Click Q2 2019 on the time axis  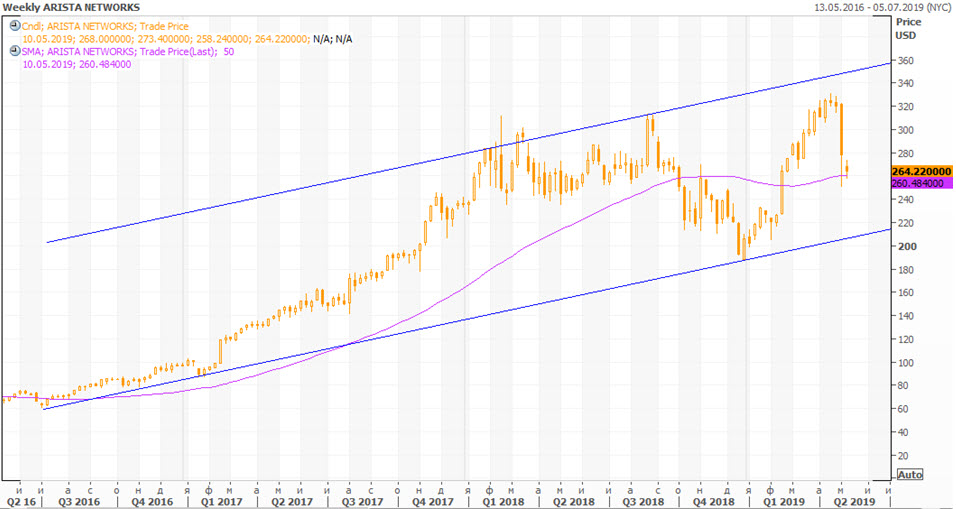[857, 502]
